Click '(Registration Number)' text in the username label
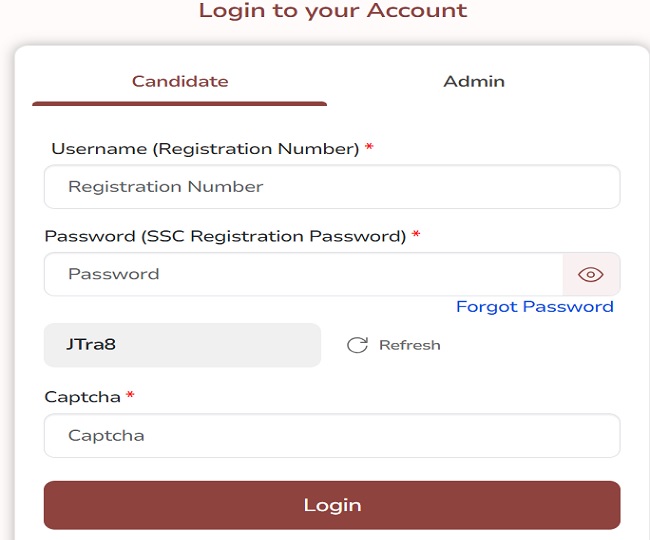The image size is (650, 540). [256, 149]
